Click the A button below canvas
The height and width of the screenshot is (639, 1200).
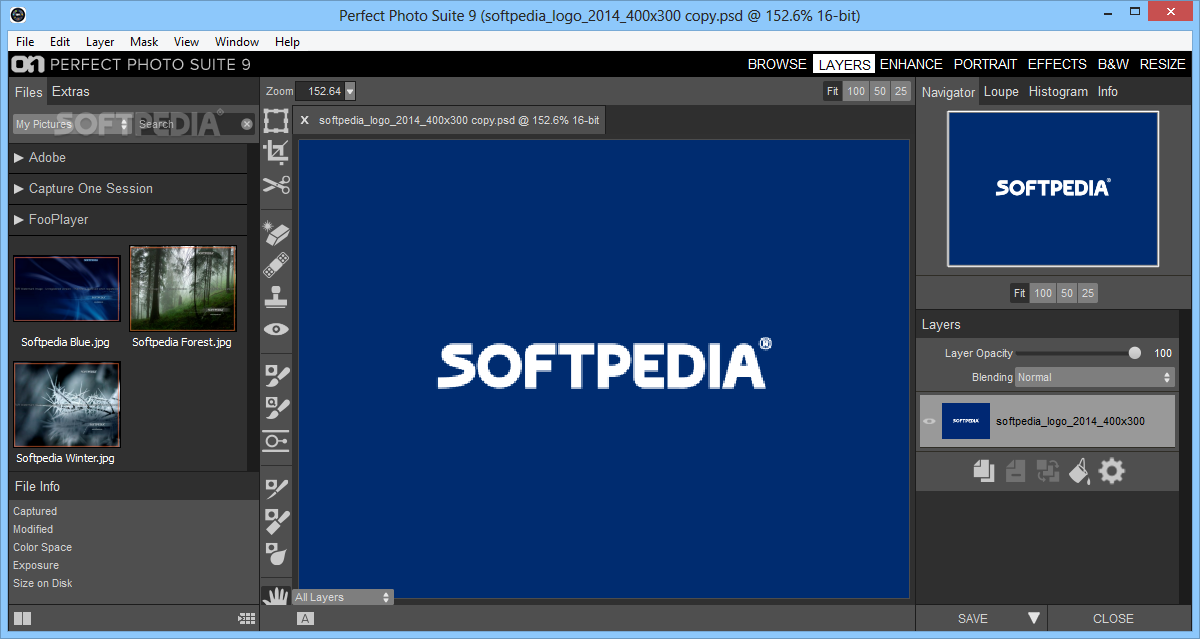coord(306,619)
